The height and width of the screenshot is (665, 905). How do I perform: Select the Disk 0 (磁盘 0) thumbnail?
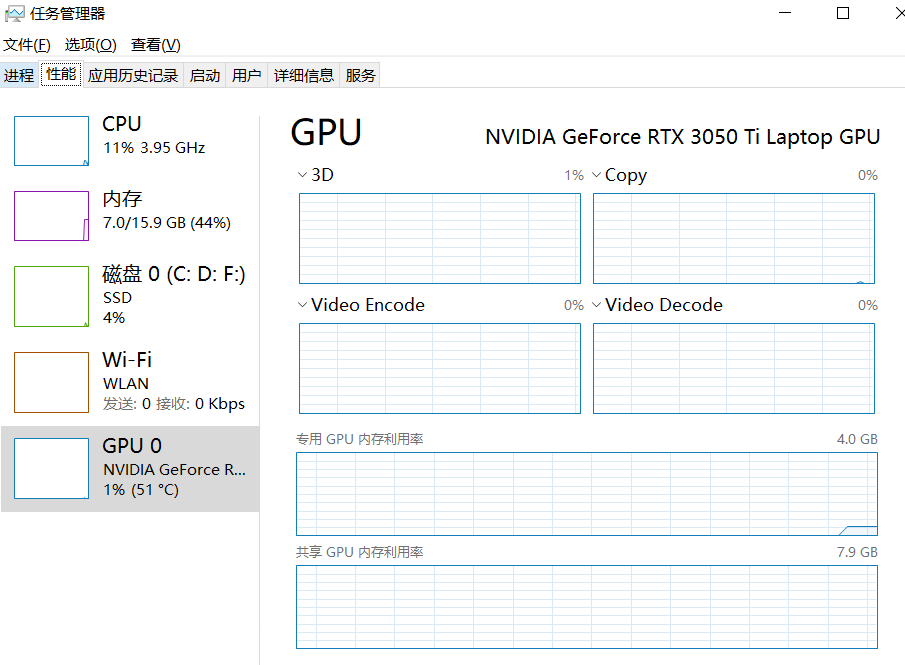pyautogui.click(x=51, y=296)
